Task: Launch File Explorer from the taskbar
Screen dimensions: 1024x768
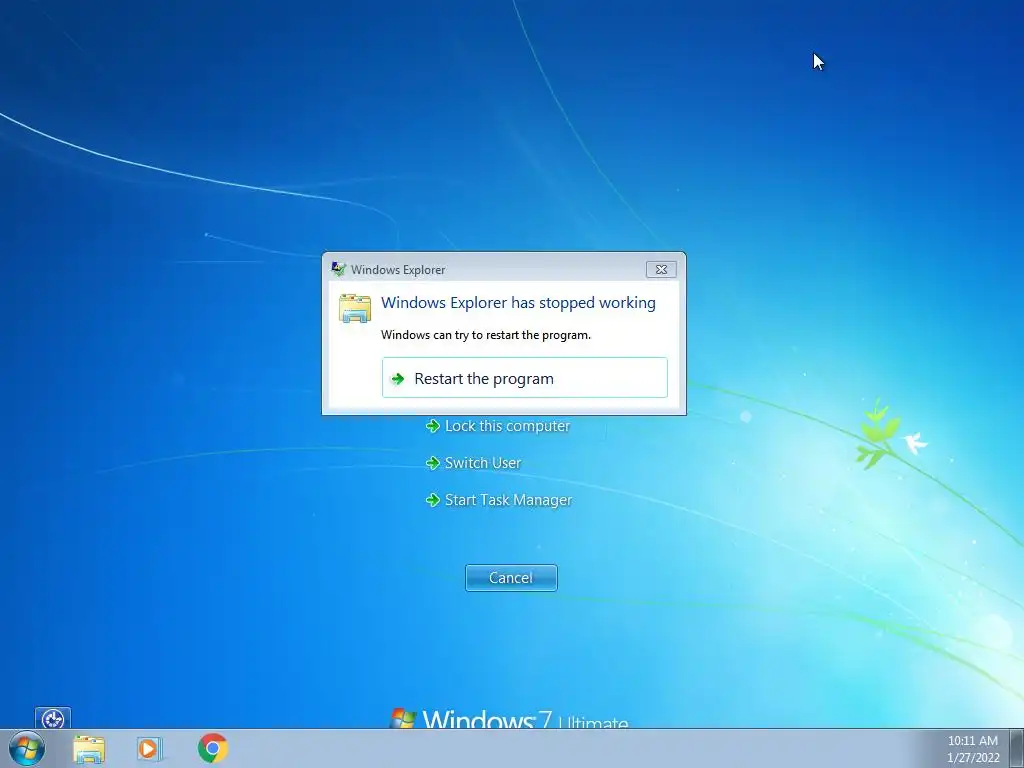Action: [x=89, y=748]
